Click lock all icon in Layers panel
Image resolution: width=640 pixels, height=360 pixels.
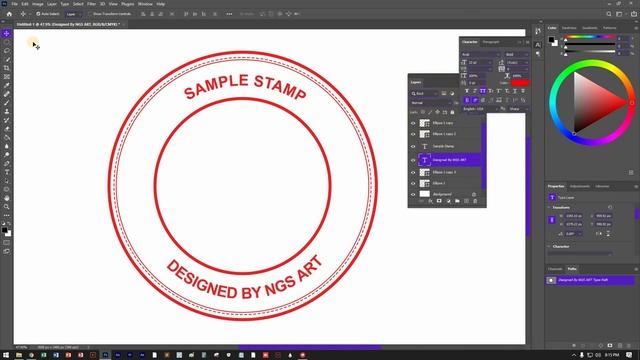(452, 112)
